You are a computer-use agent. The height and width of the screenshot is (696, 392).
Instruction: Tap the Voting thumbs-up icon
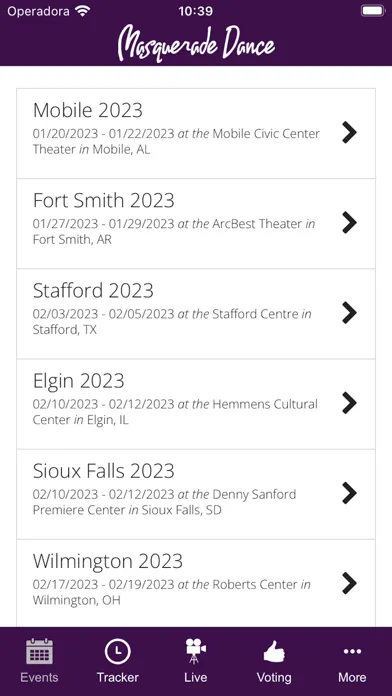click(x=274, y=651)
